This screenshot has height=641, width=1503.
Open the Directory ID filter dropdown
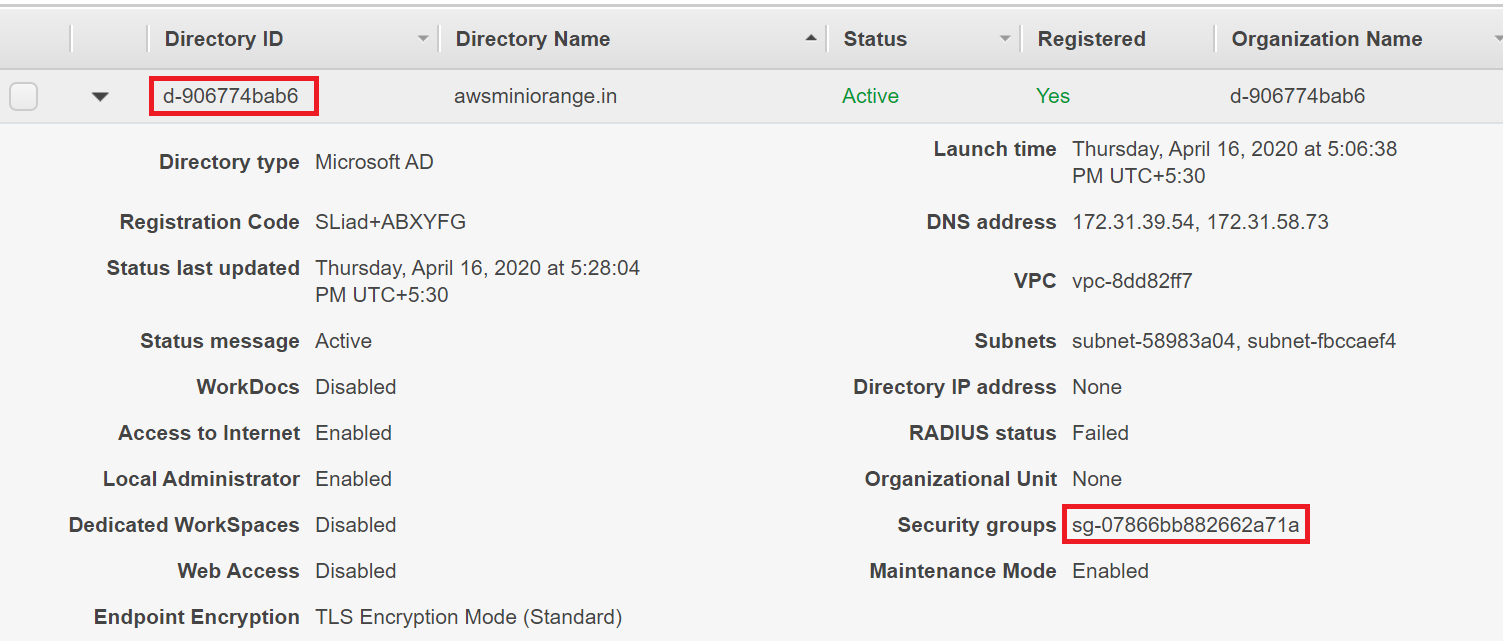tap(422, 38)
